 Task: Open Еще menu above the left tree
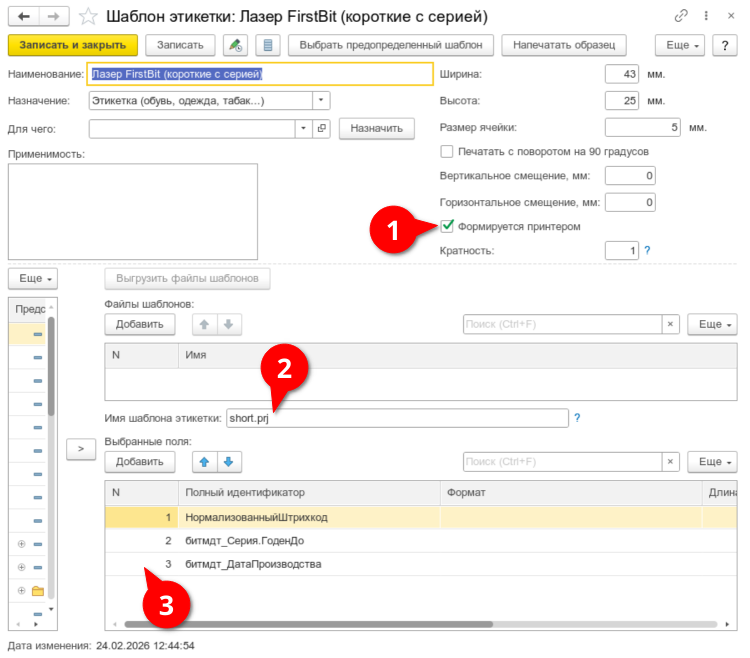33,278
